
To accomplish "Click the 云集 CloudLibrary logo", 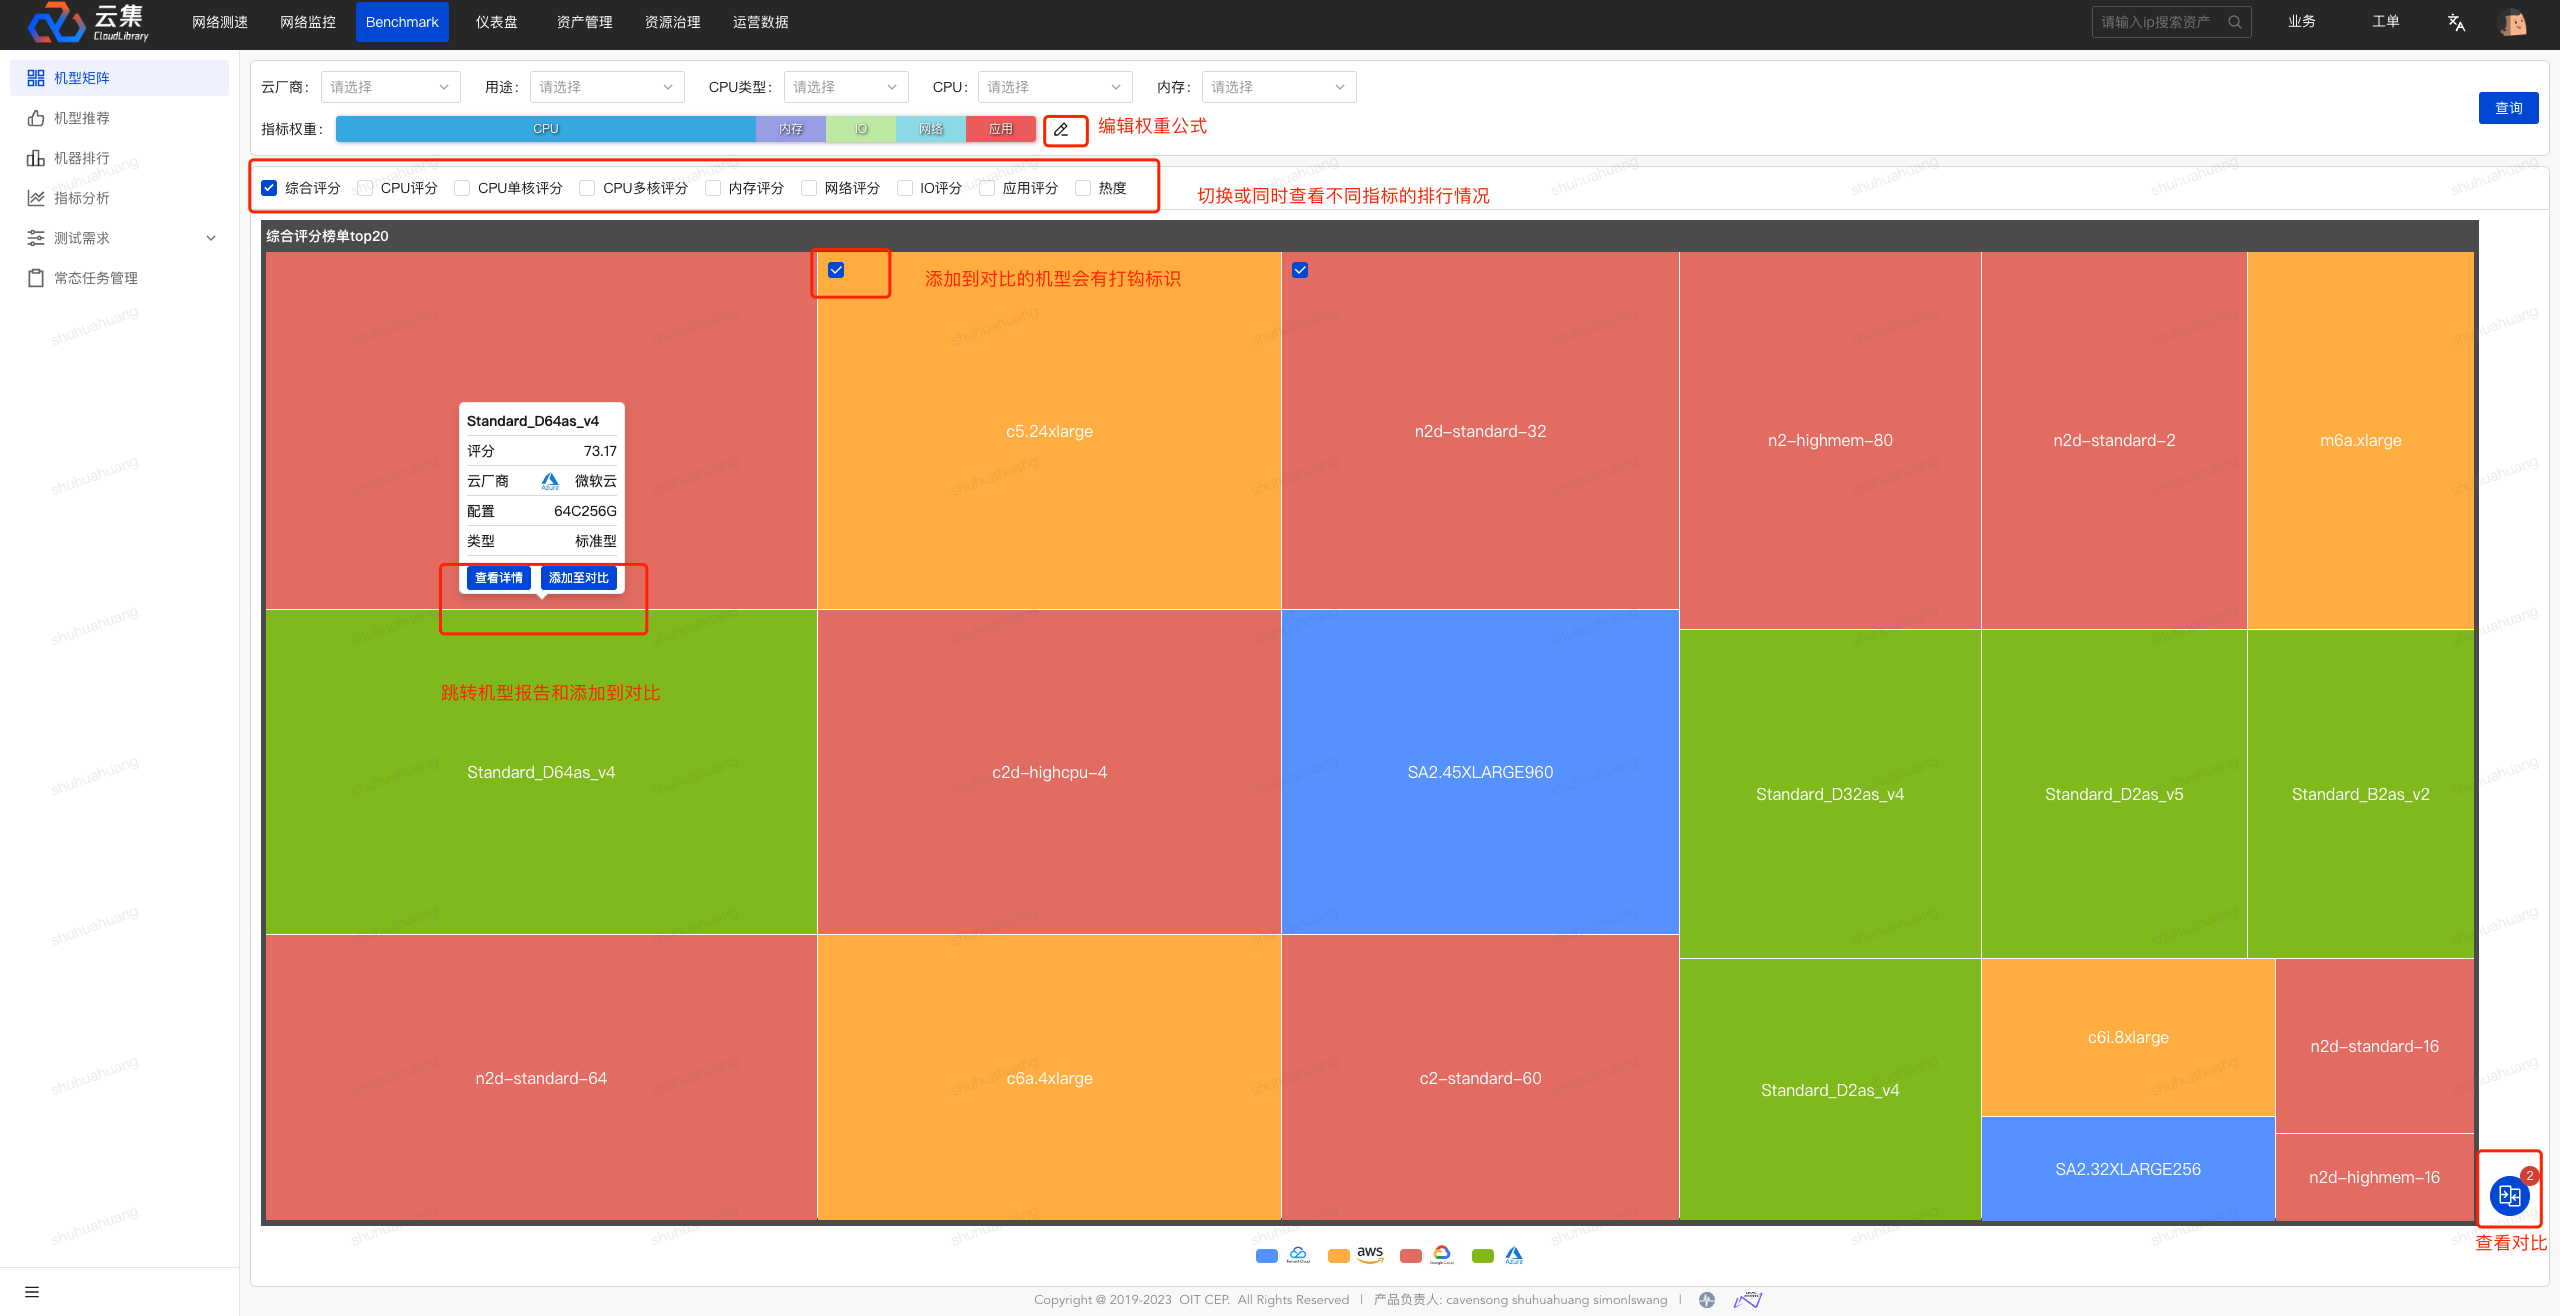I will 88,22.
